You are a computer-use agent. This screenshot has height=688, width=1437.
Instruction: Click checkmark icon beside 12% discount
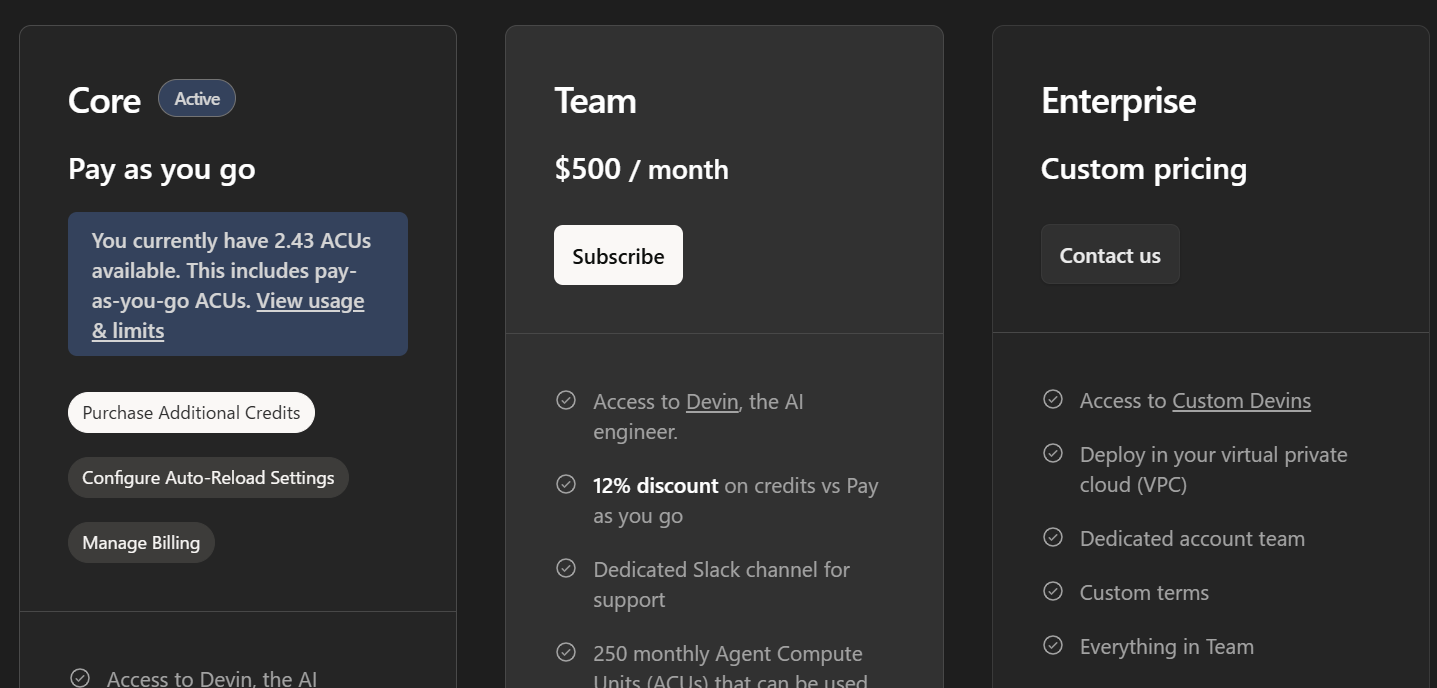566,484
